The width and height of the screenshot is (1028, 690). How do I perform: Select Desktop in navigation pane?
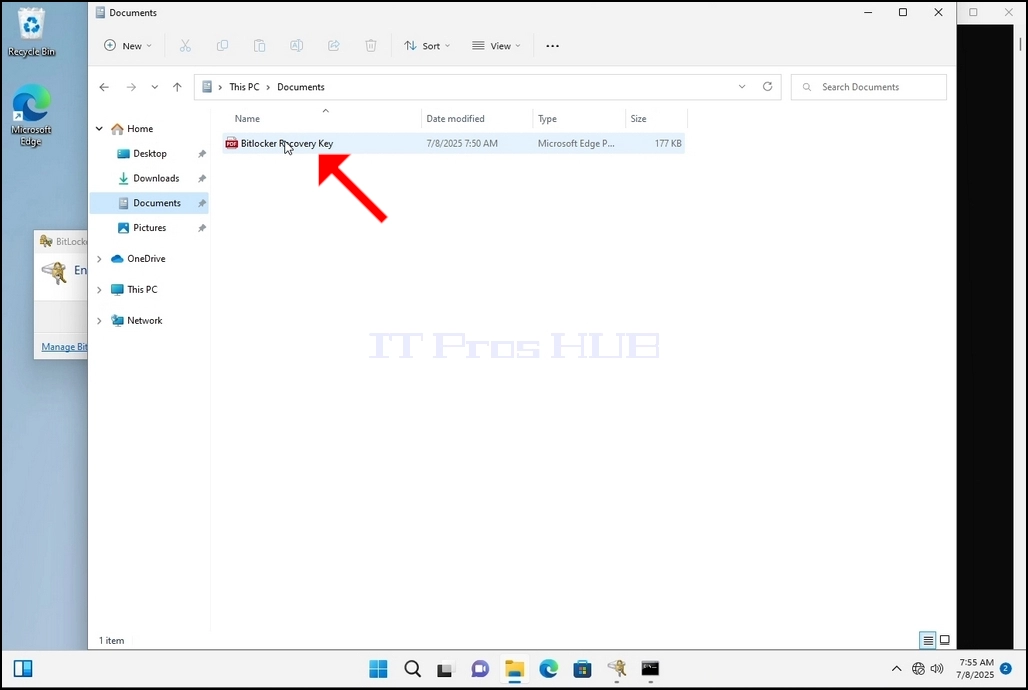click(149, 153)
